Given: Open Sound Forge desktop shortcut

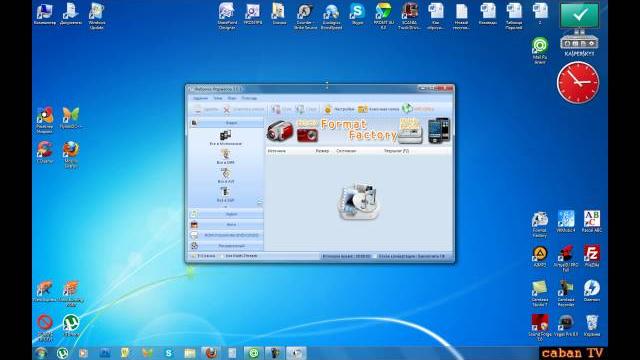Looking at the screenshot, I should pos(540,328).
